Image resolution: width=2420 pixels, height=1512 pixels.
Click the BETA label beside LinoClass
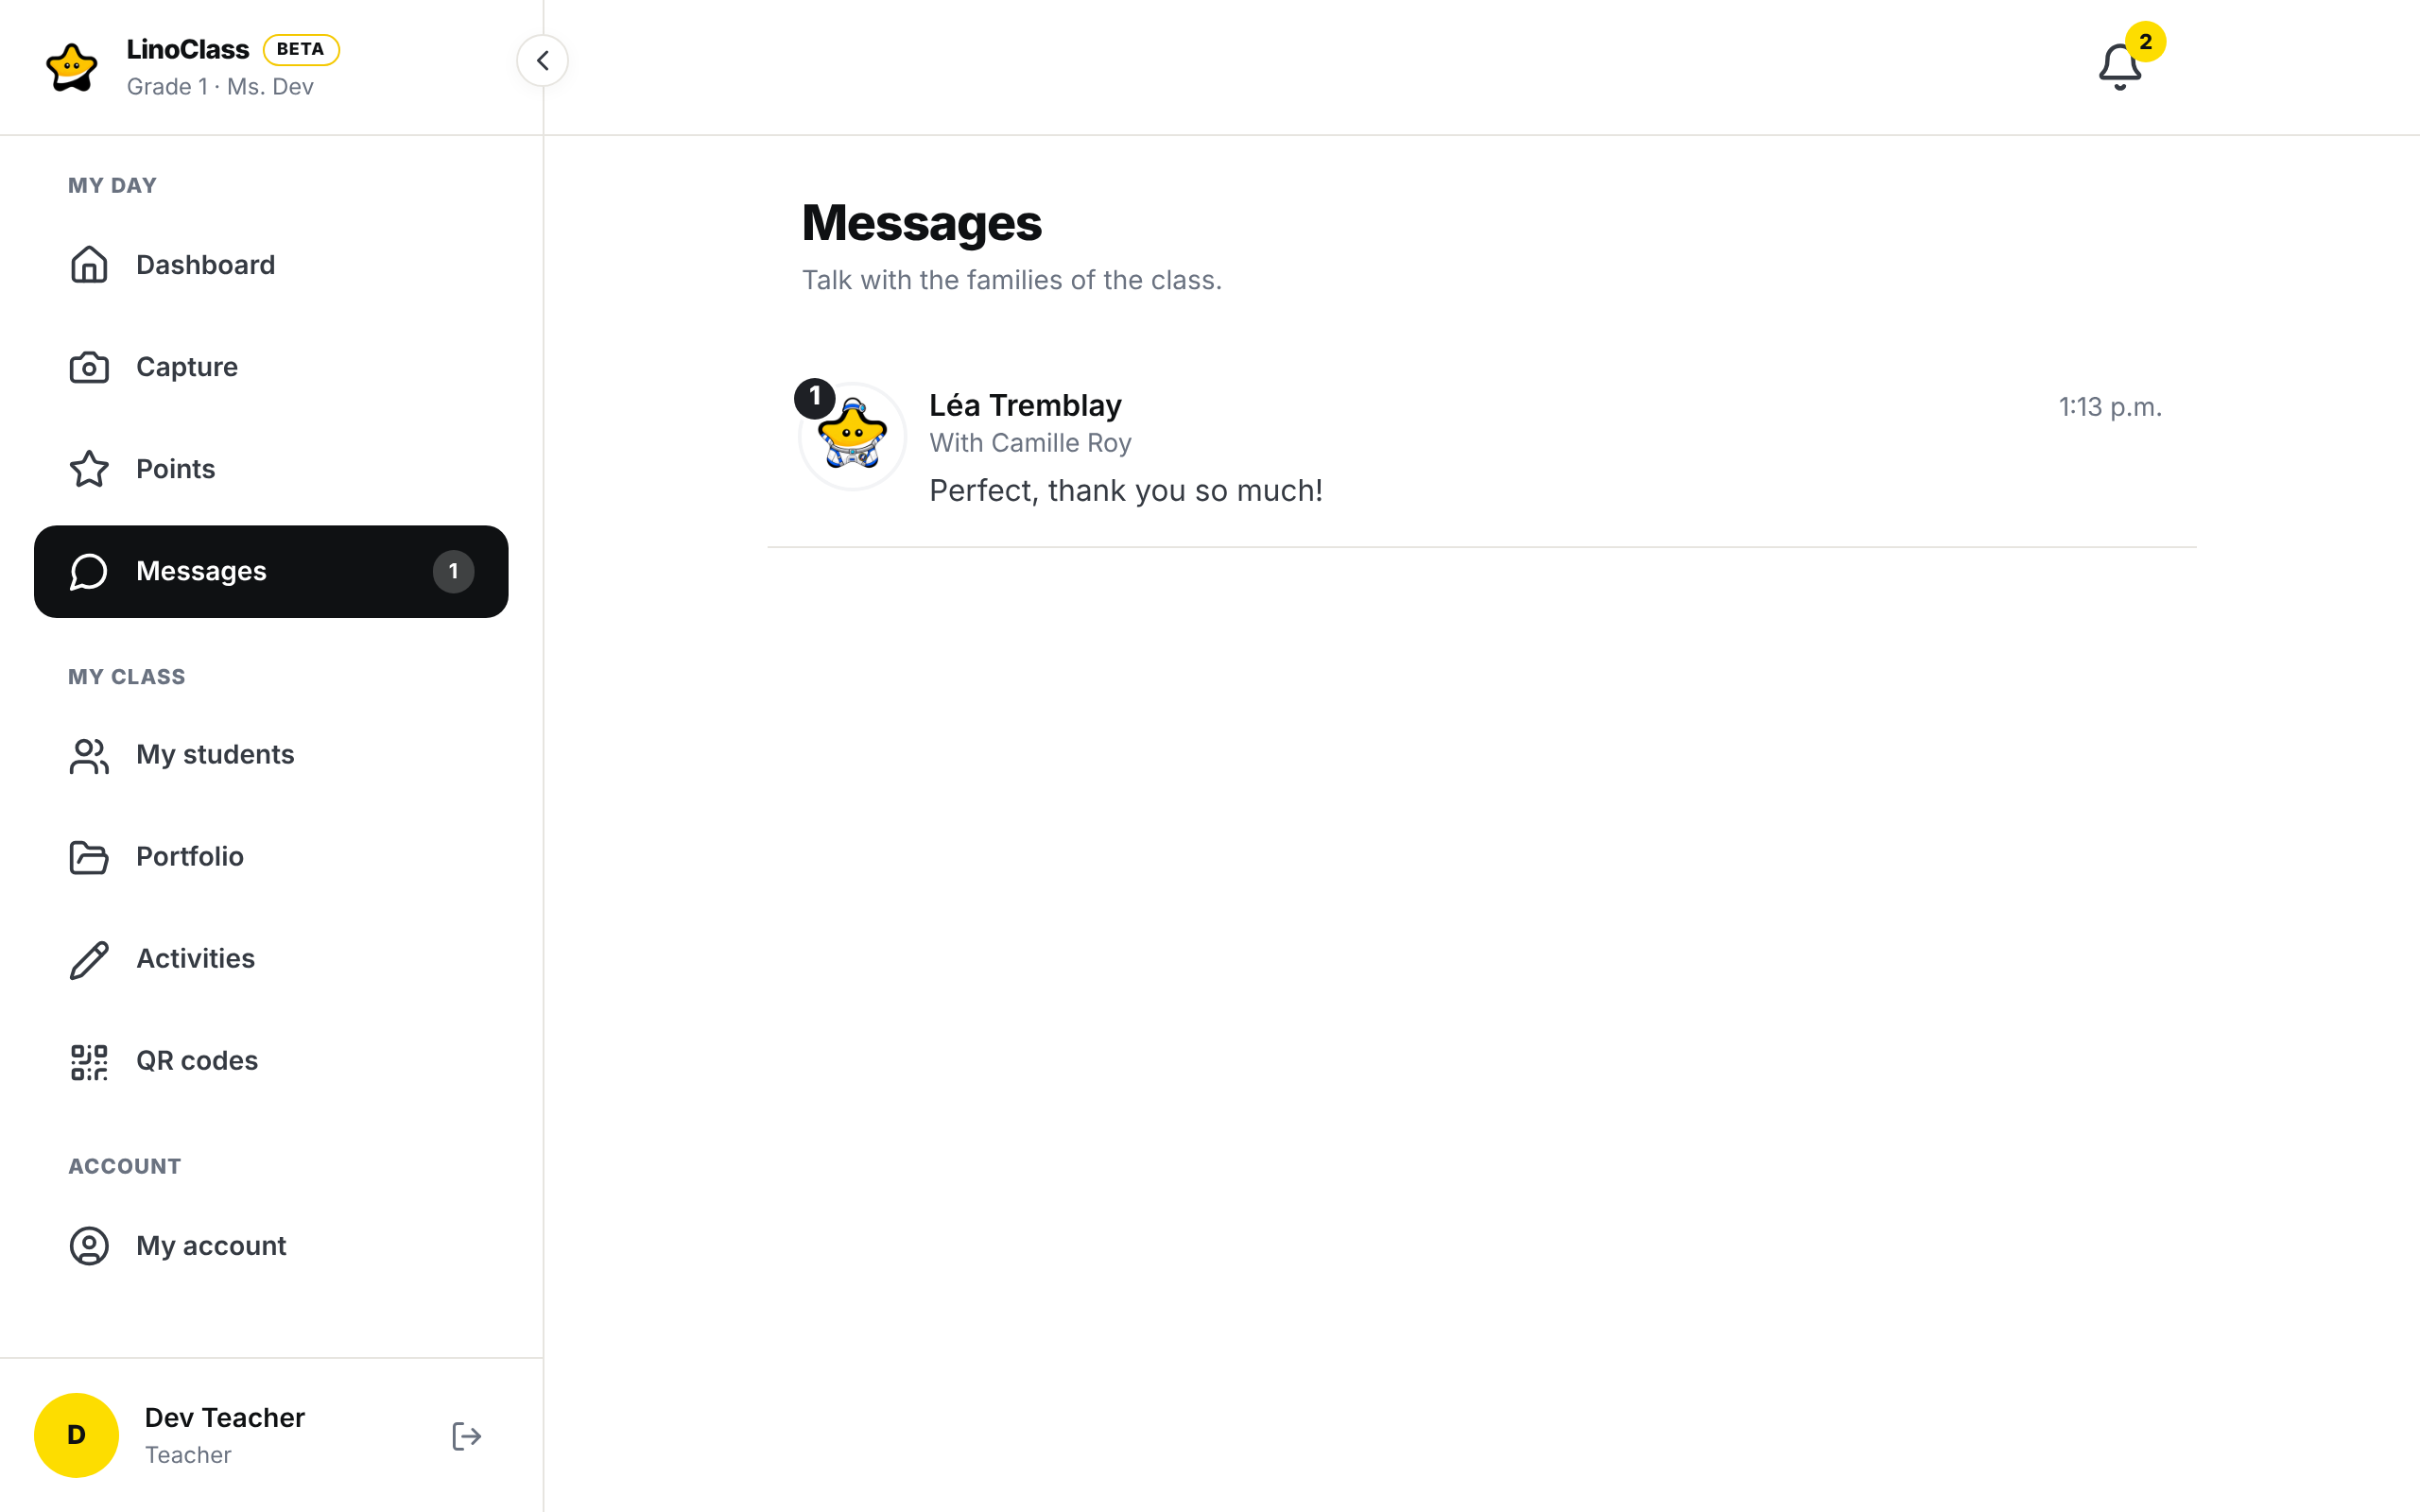click(301, 49)
